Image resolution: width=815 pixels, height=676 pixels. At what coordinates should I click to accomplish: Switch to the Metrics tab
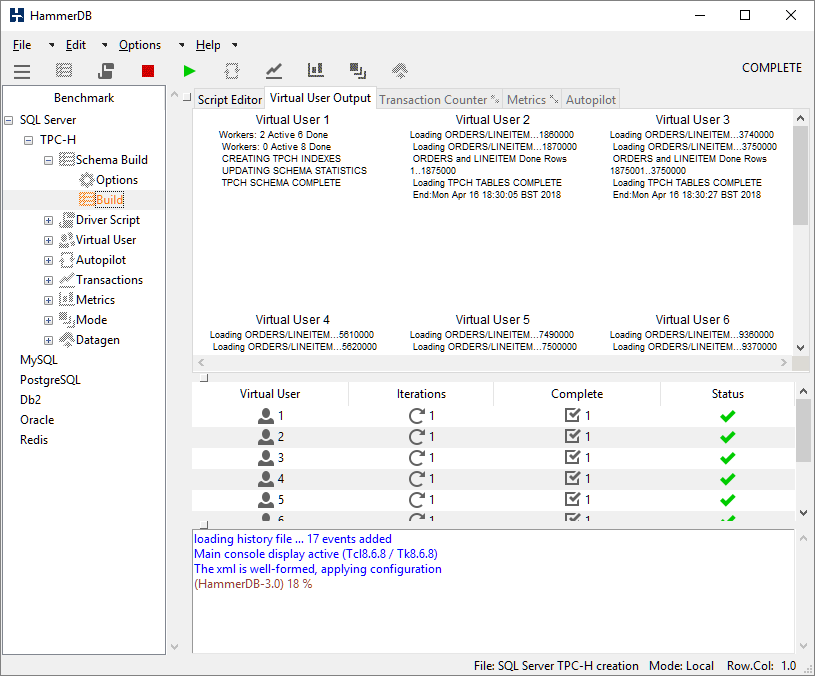pyautogui.click(x=532, y=100)
